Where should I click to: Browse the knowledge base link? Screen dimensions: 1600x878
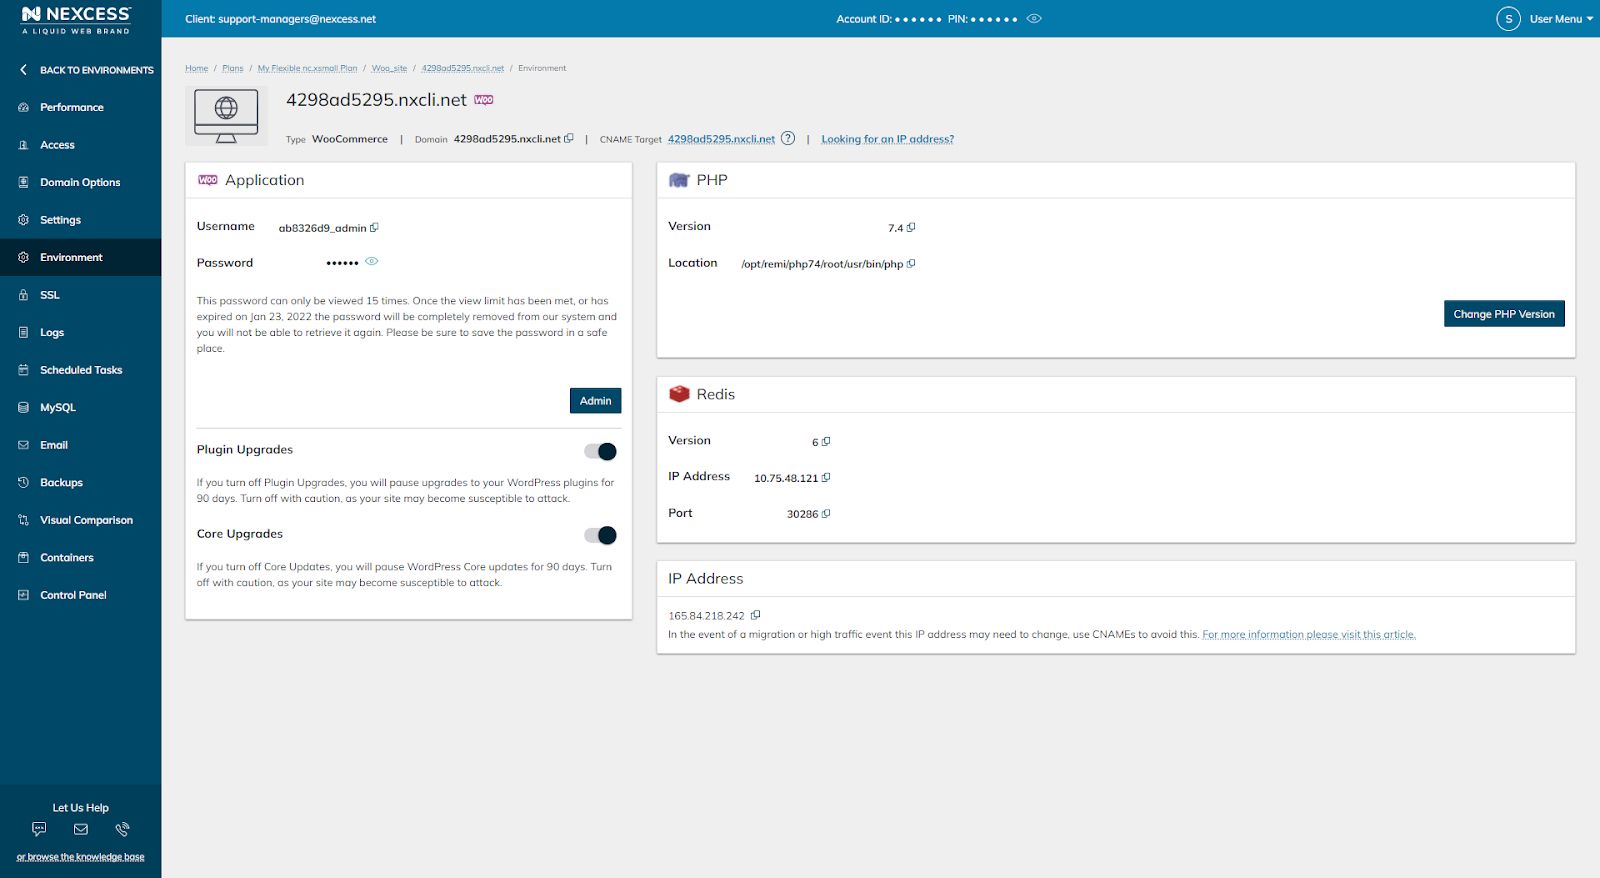[x=80, y=857]
